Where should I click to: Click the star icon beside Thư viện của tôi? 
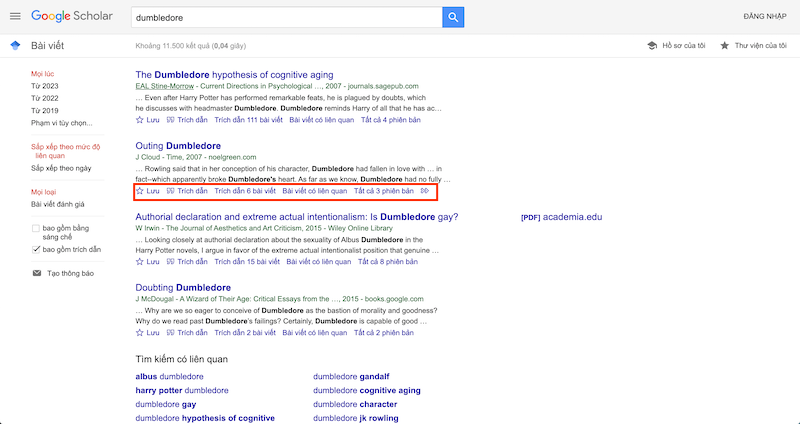[724, 45]
